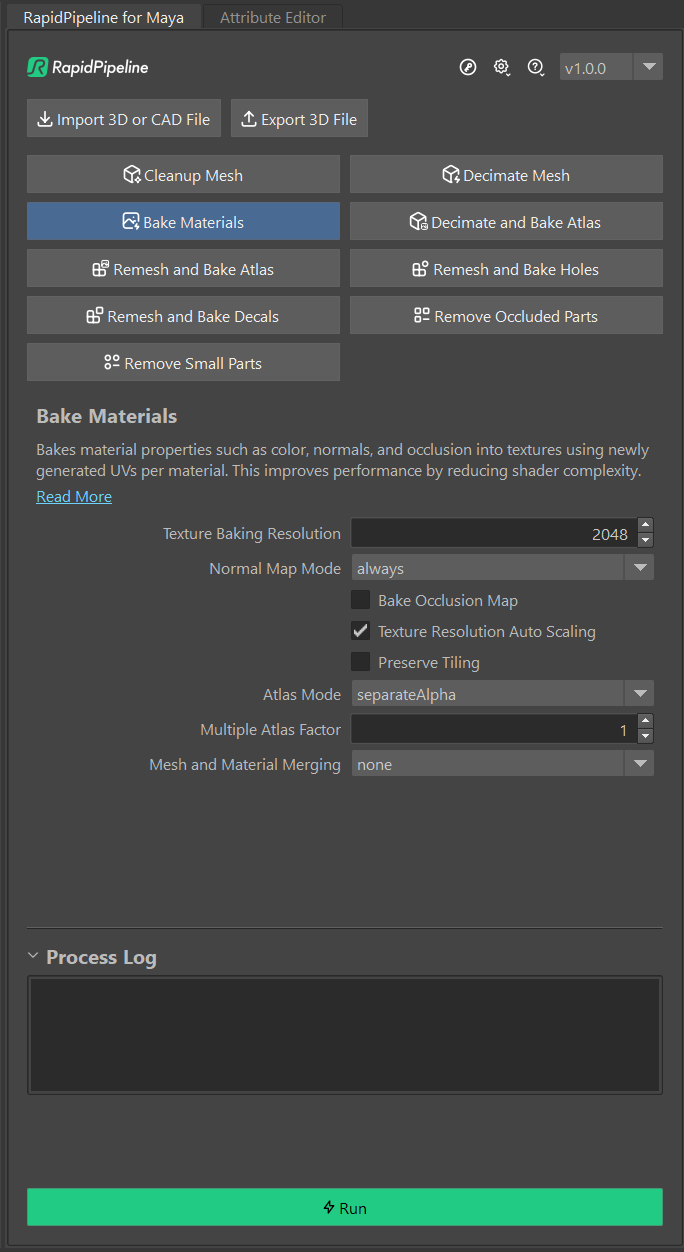
Task: Select Remove Small Parts preset
Action: click(183, 362)
